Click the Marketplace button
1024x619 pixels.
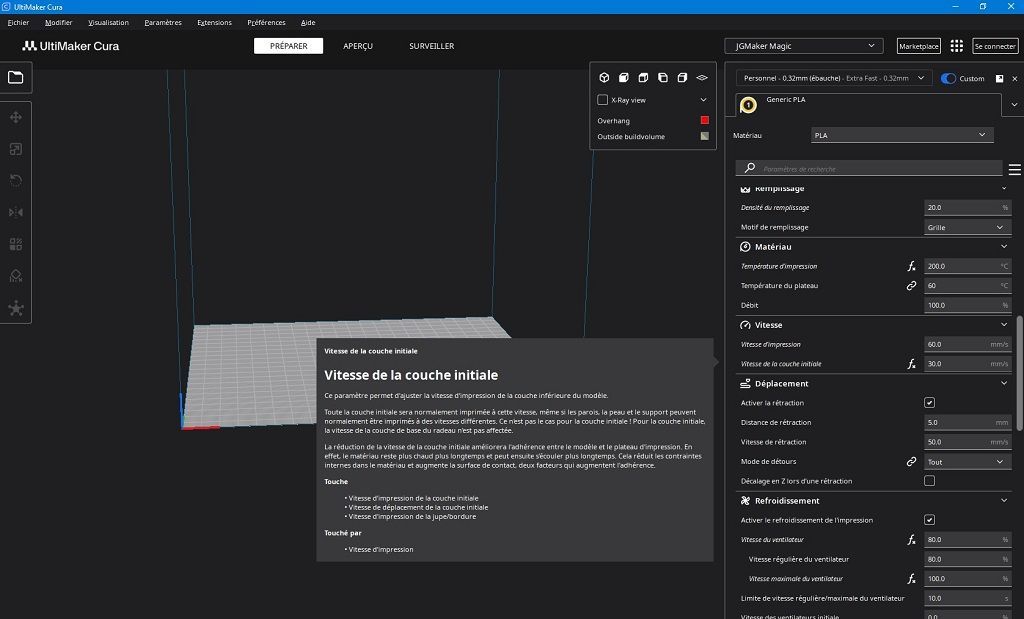pyautogui.click(x=919, y=46)
